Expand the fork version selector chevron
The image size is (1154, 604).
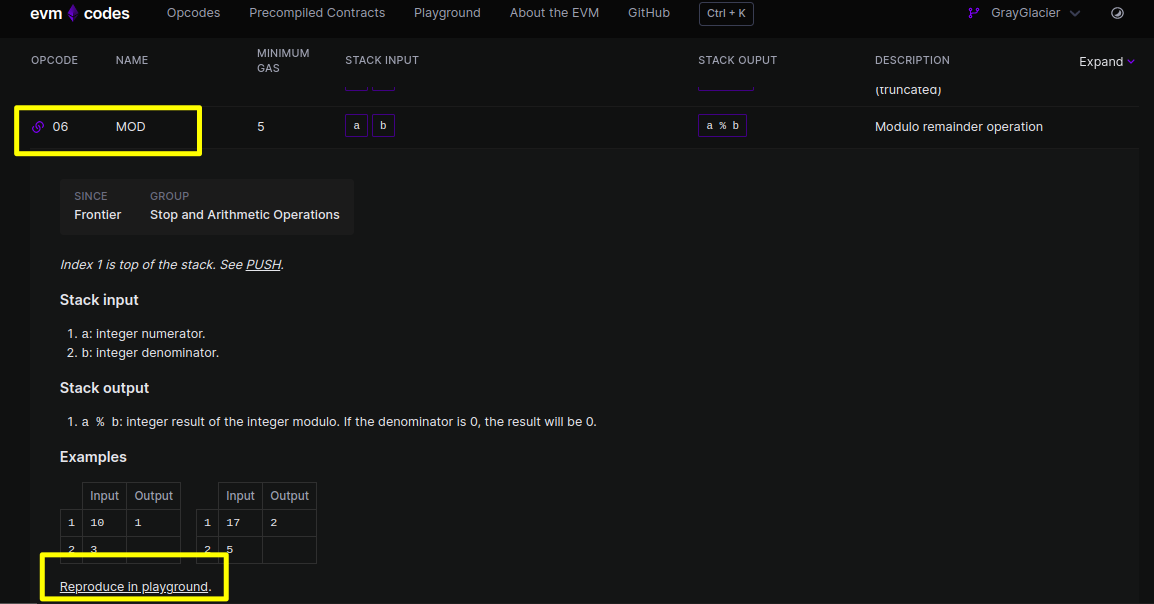1076,13
